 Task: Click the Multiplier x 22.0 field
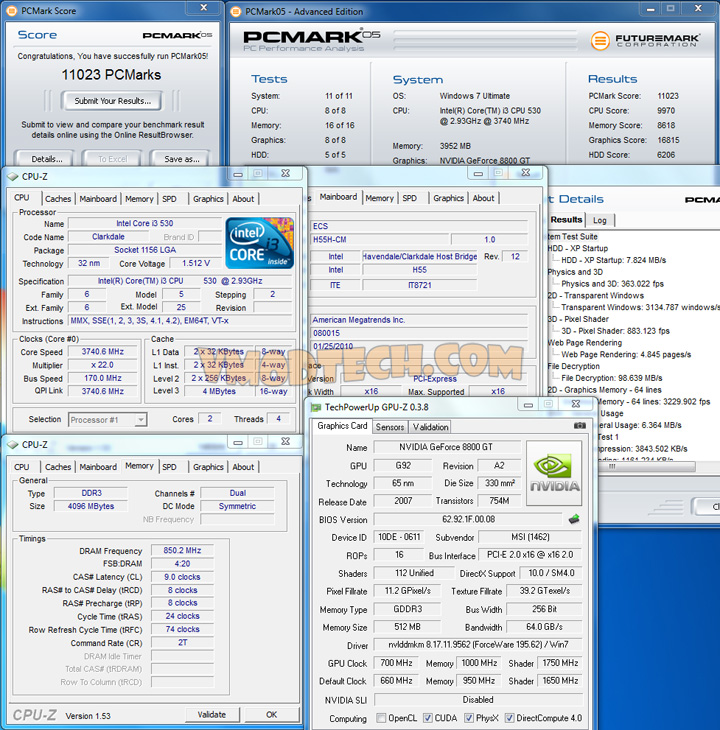[x=103, y=365]
